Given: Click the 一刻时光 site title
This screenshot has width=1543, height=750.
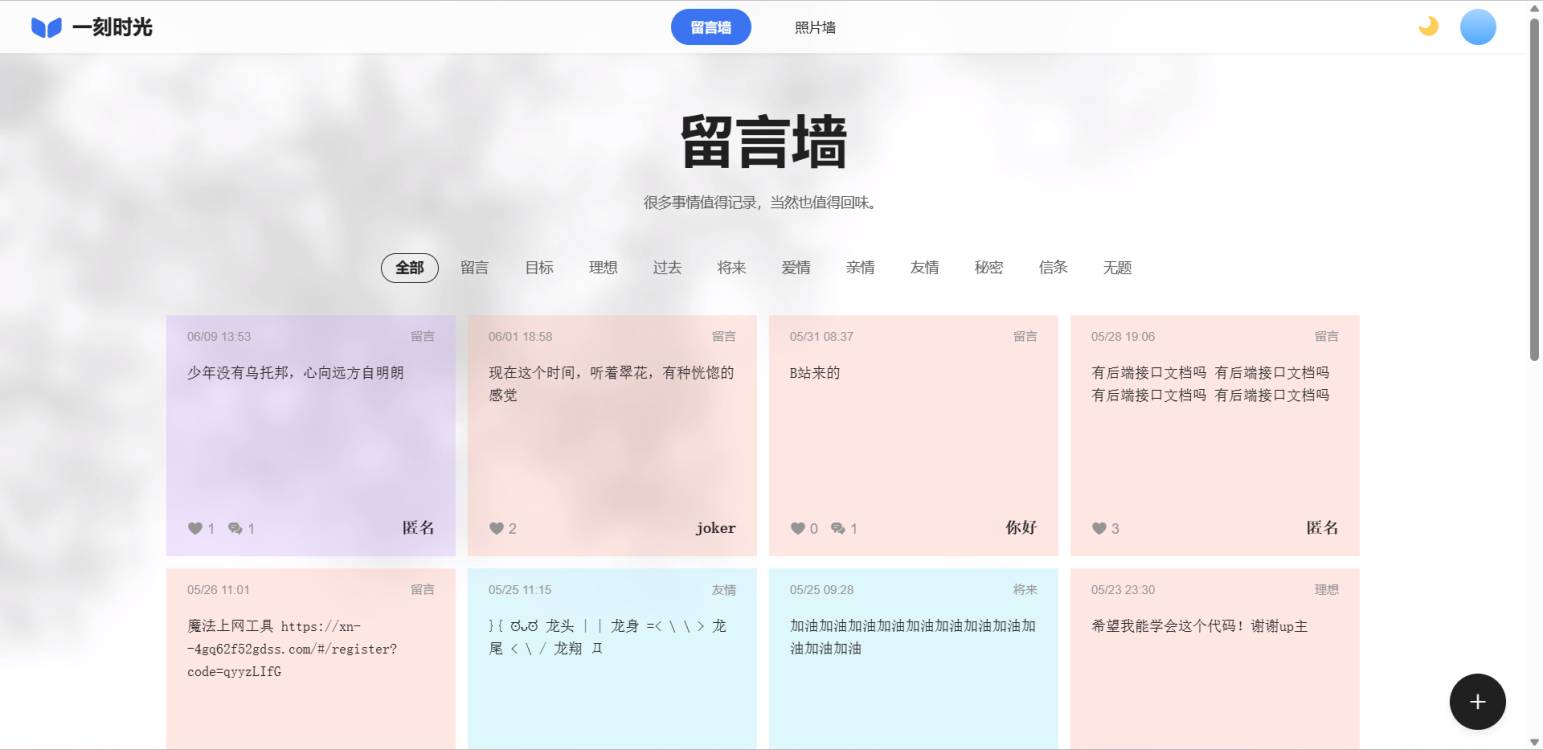Looking at the screenshot, I should point(112,27).
